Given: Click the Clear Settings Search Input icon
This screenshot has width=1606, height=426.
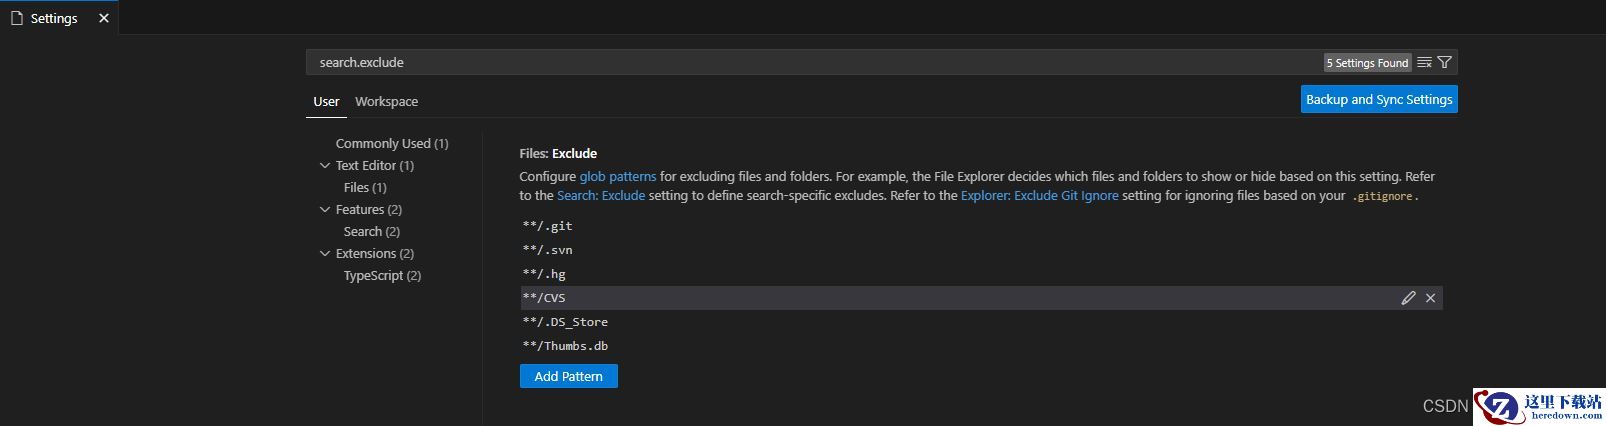Looking at the screenshot, I should point(1424,62).
